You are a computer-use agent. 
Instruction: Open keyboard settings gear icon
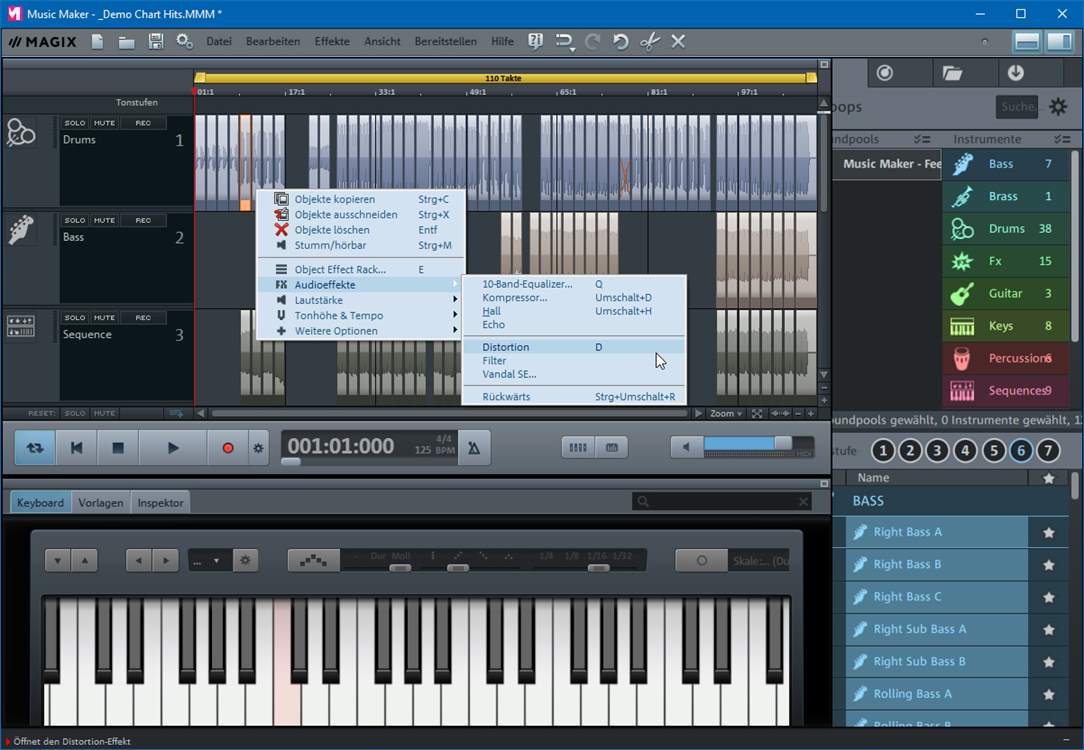tap(245, 560)
